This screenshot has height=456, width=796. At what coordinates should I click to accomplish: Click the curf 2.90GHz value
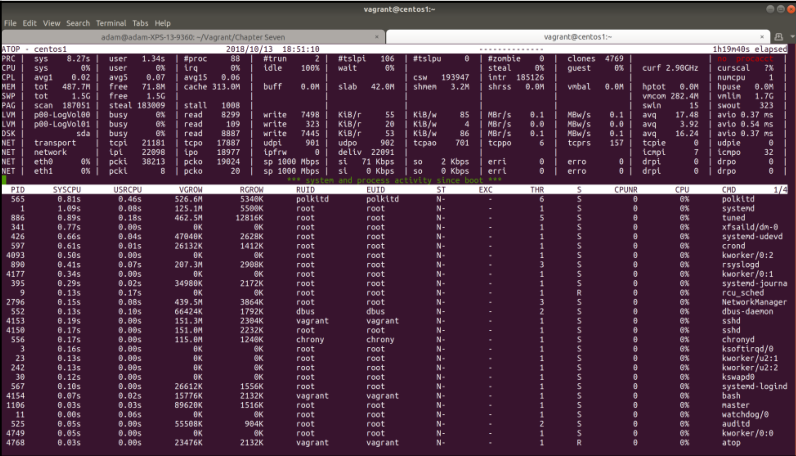pos(670,68)
